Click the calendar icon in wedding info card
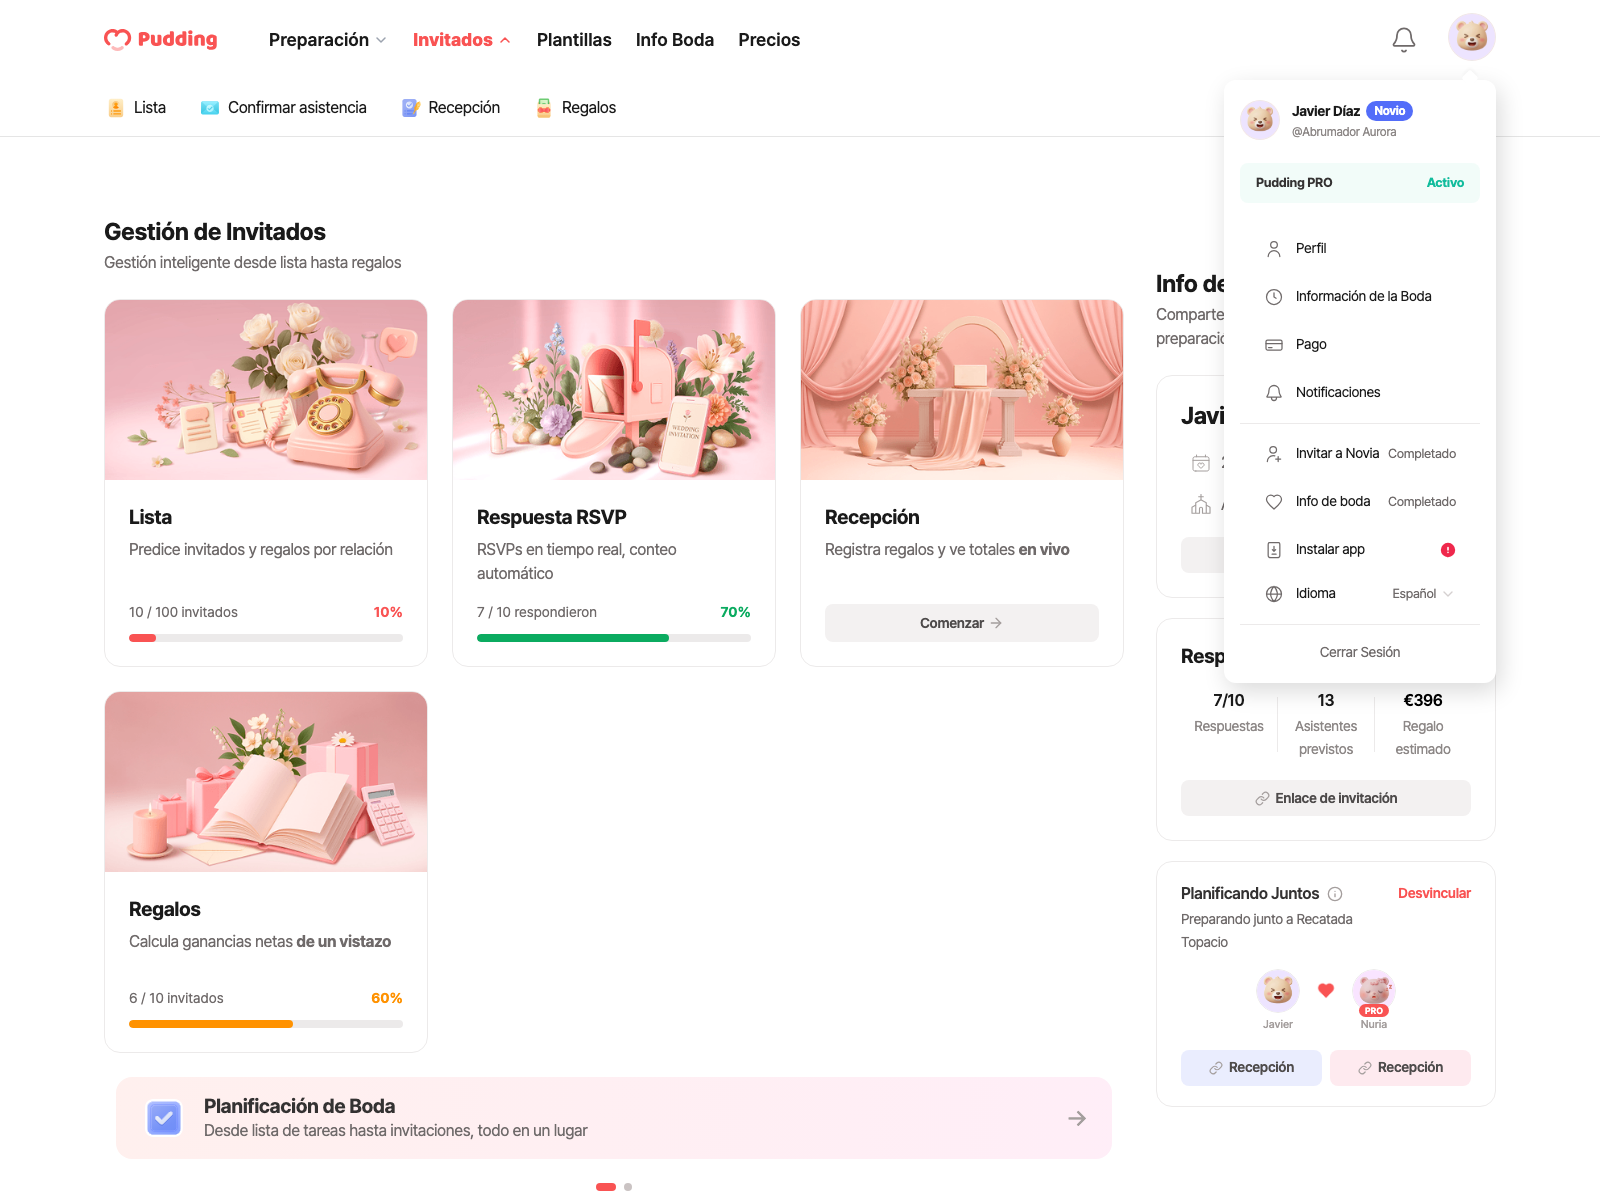The height and width of the screenshot is (1200, 1600). pyautogui.click(x=1201, y=463)
